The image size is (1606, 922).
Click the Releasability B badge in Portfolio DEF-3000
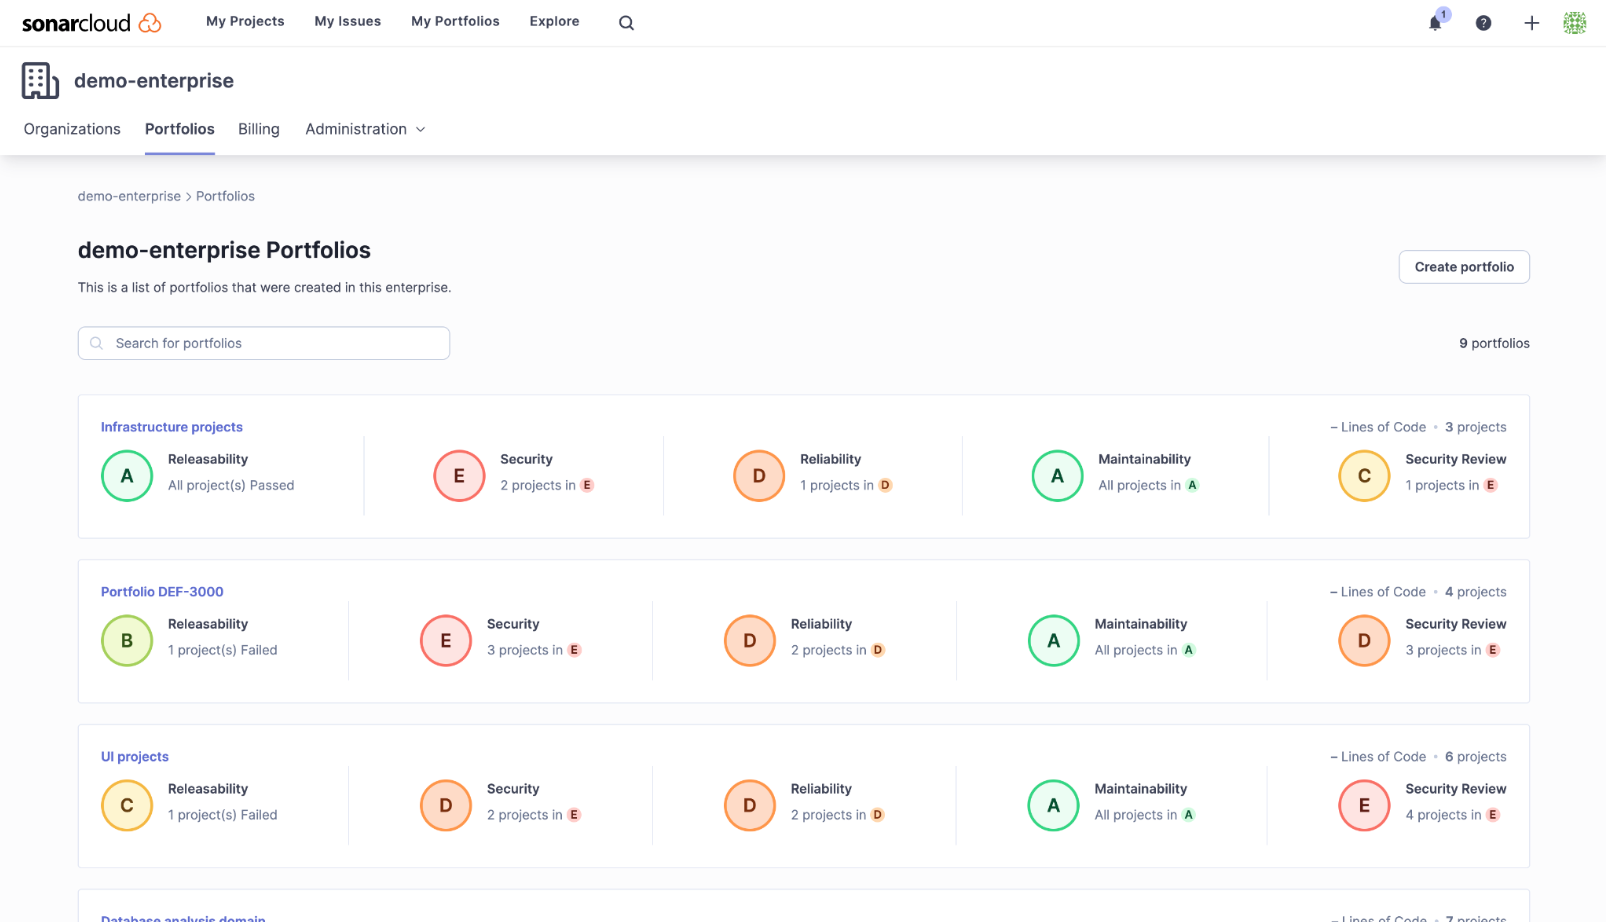coord(127,640)
